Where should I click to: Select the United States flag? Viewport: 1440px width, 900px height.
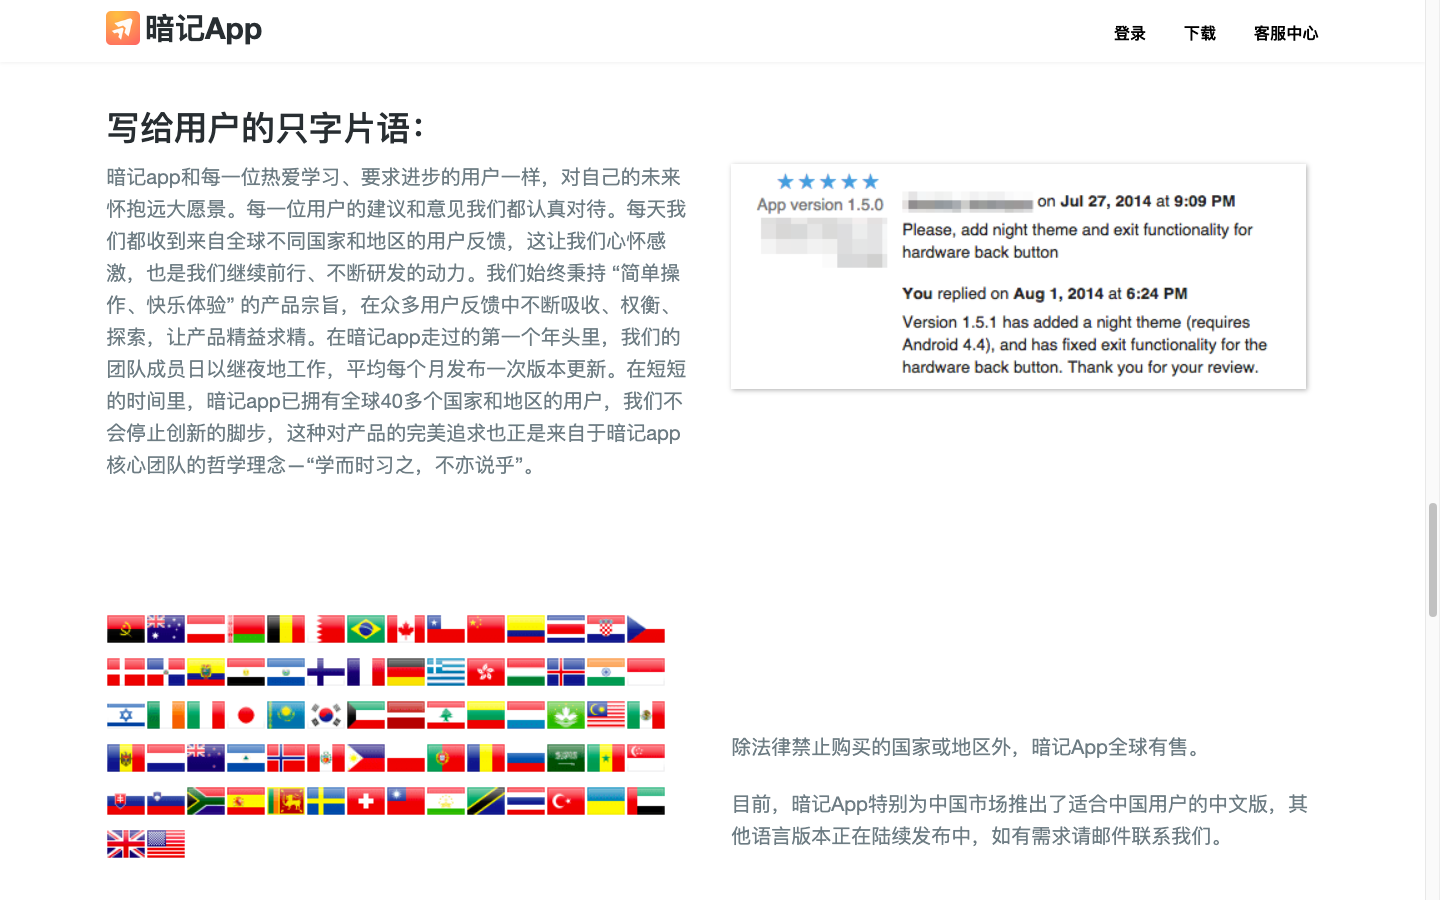tap(166, 844)
